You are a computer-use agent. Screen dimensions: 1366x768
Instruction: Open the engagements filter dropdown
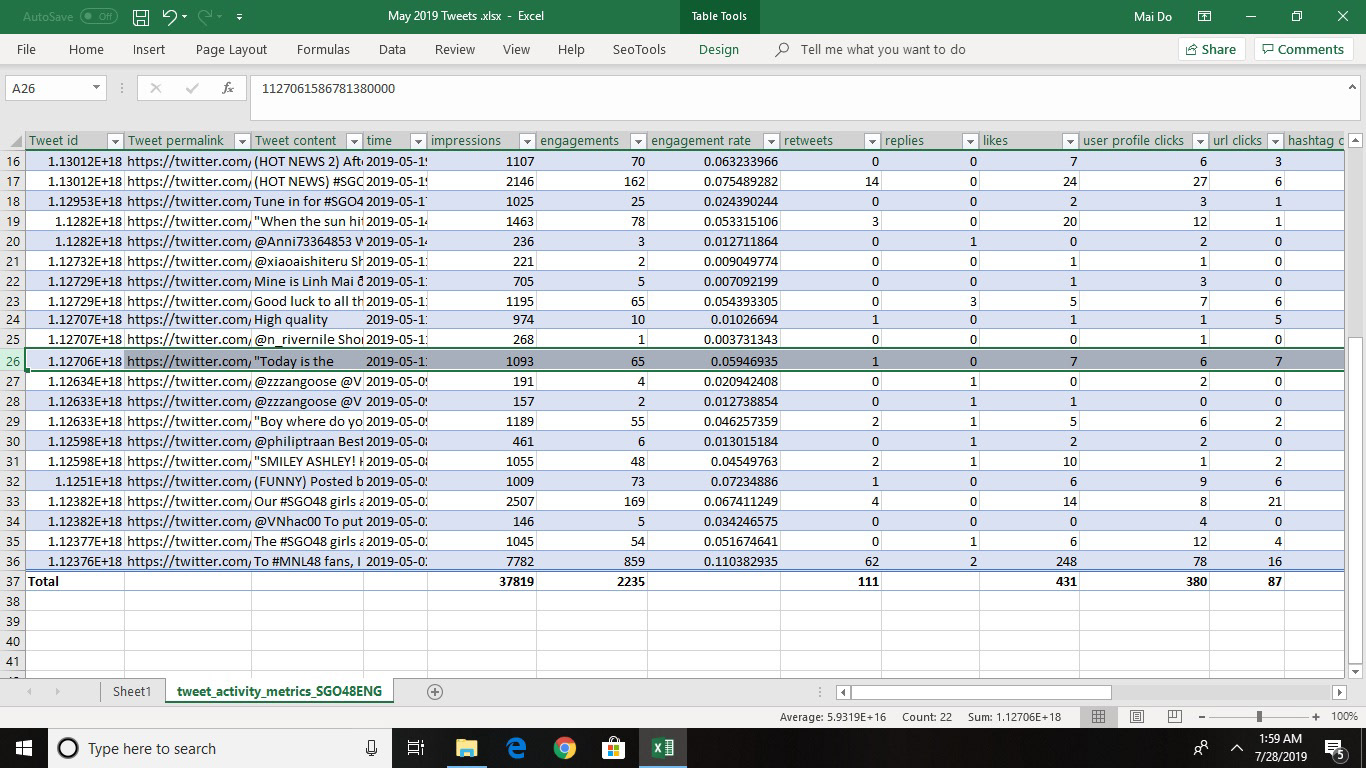tap(638, 141)
